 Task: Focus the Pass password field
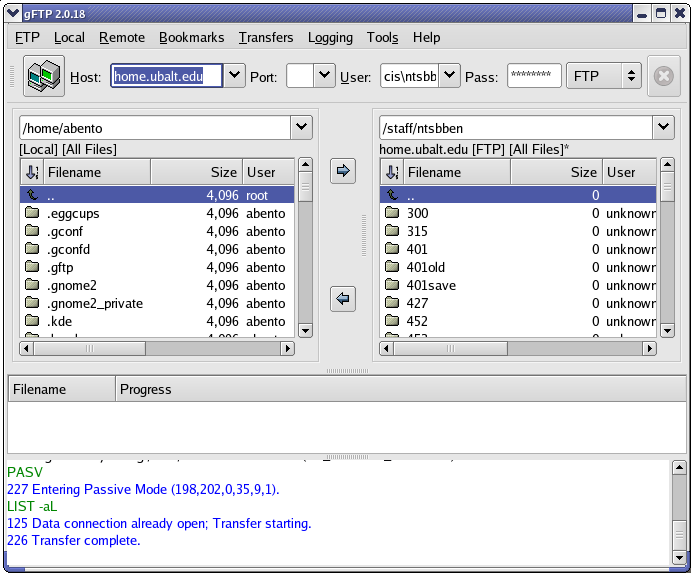[x=534, y=76]
